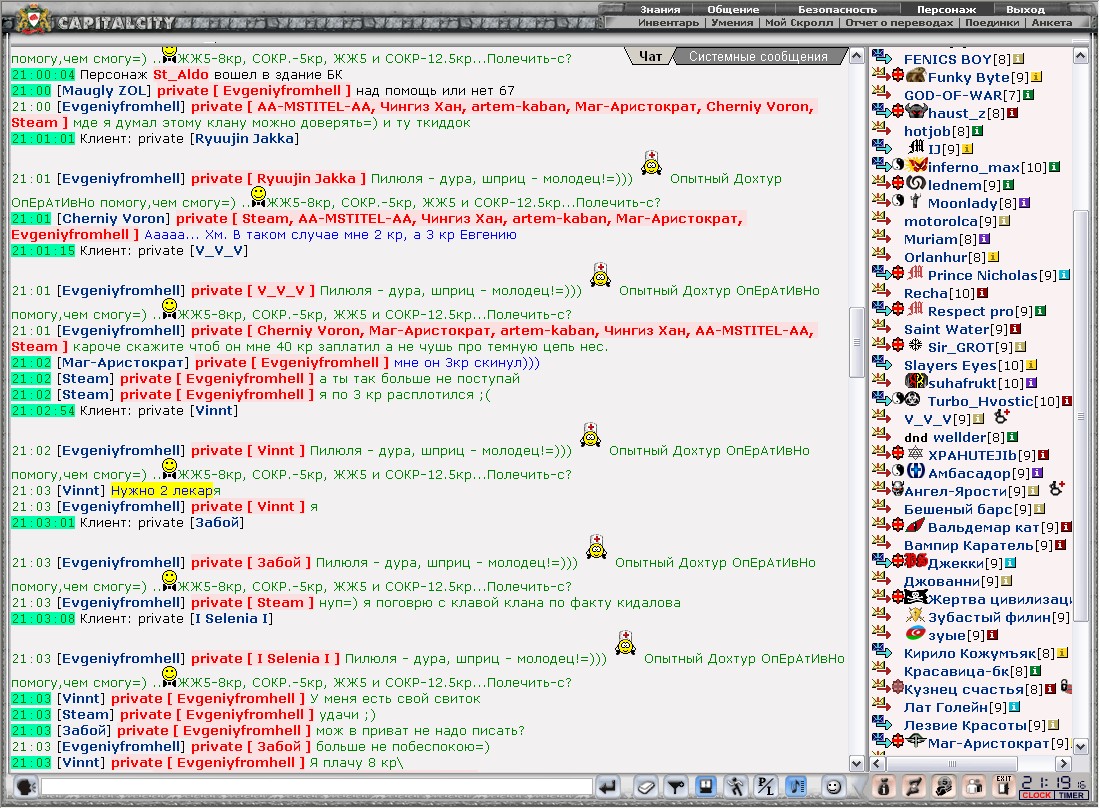Screen dimensions: 1100x809
Task: Open the Чат tab
Action: 650,56
